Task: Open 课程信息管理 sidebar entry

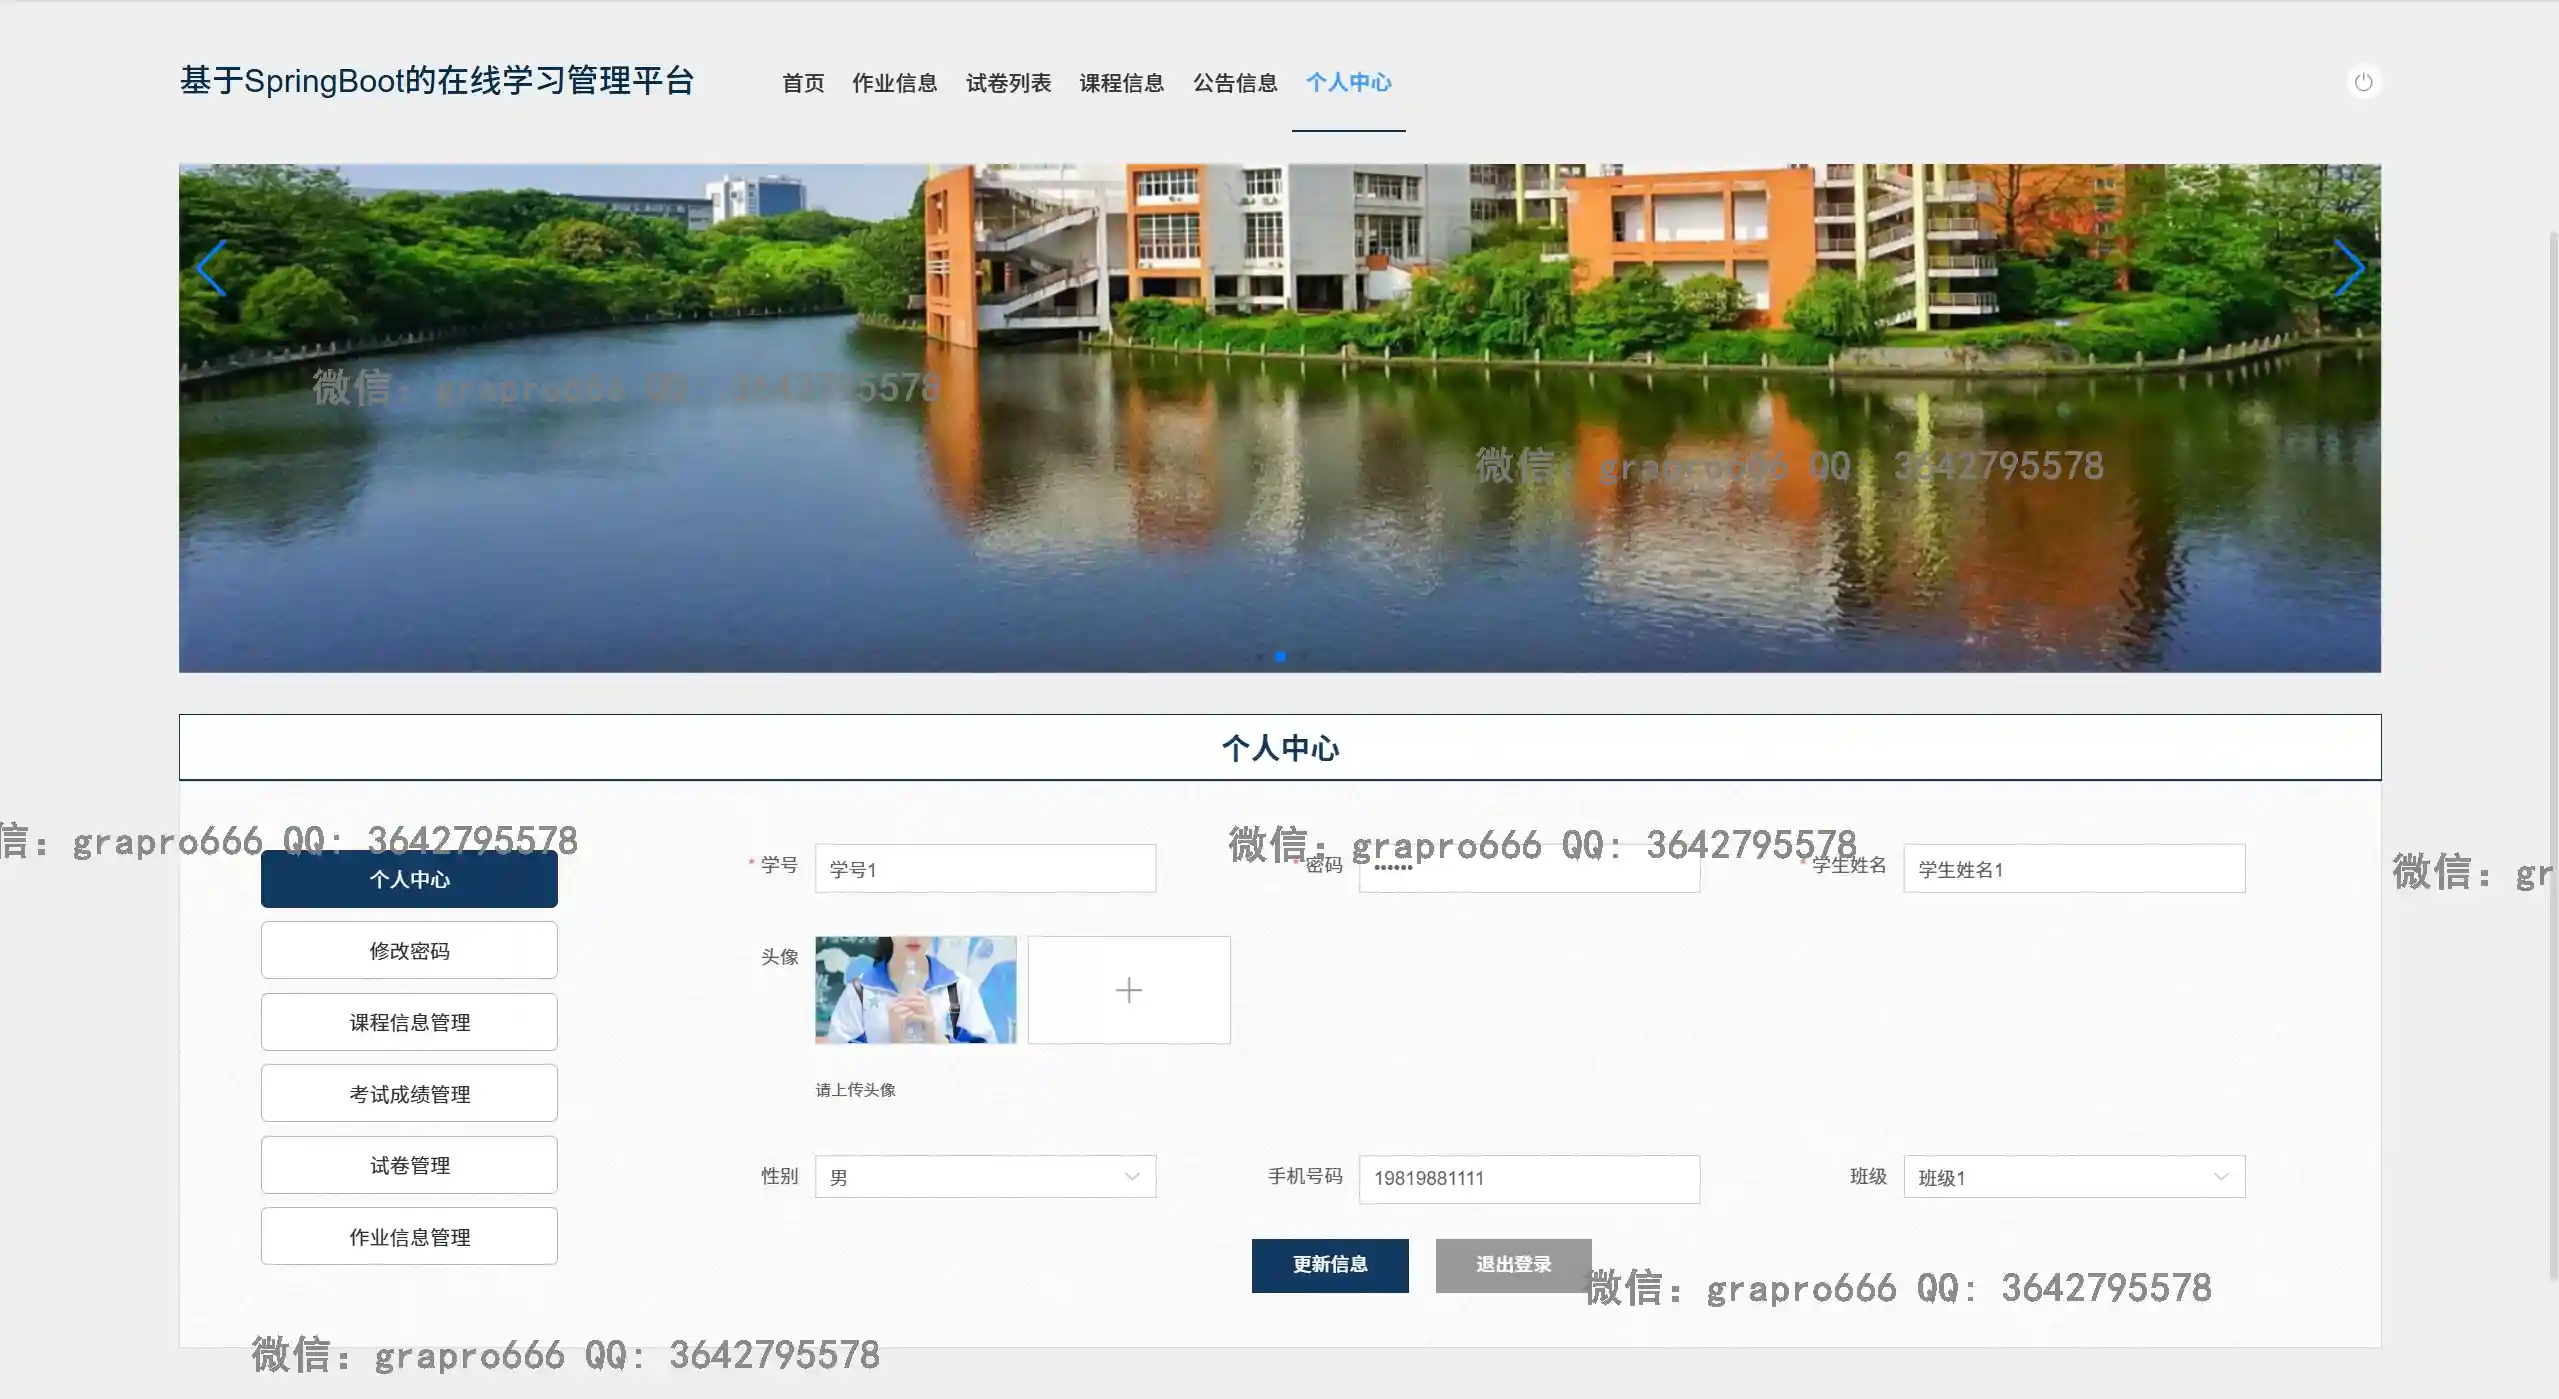Action: (x=409, y=1022)
